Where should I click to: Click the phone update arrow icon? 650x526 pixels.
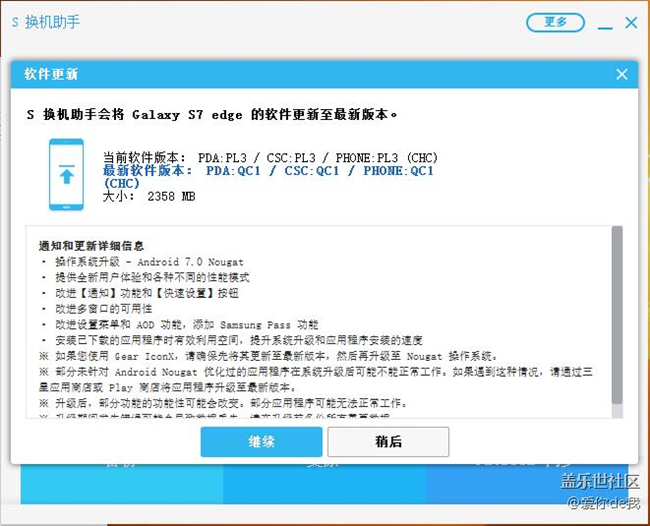click(x=66, y=175)
